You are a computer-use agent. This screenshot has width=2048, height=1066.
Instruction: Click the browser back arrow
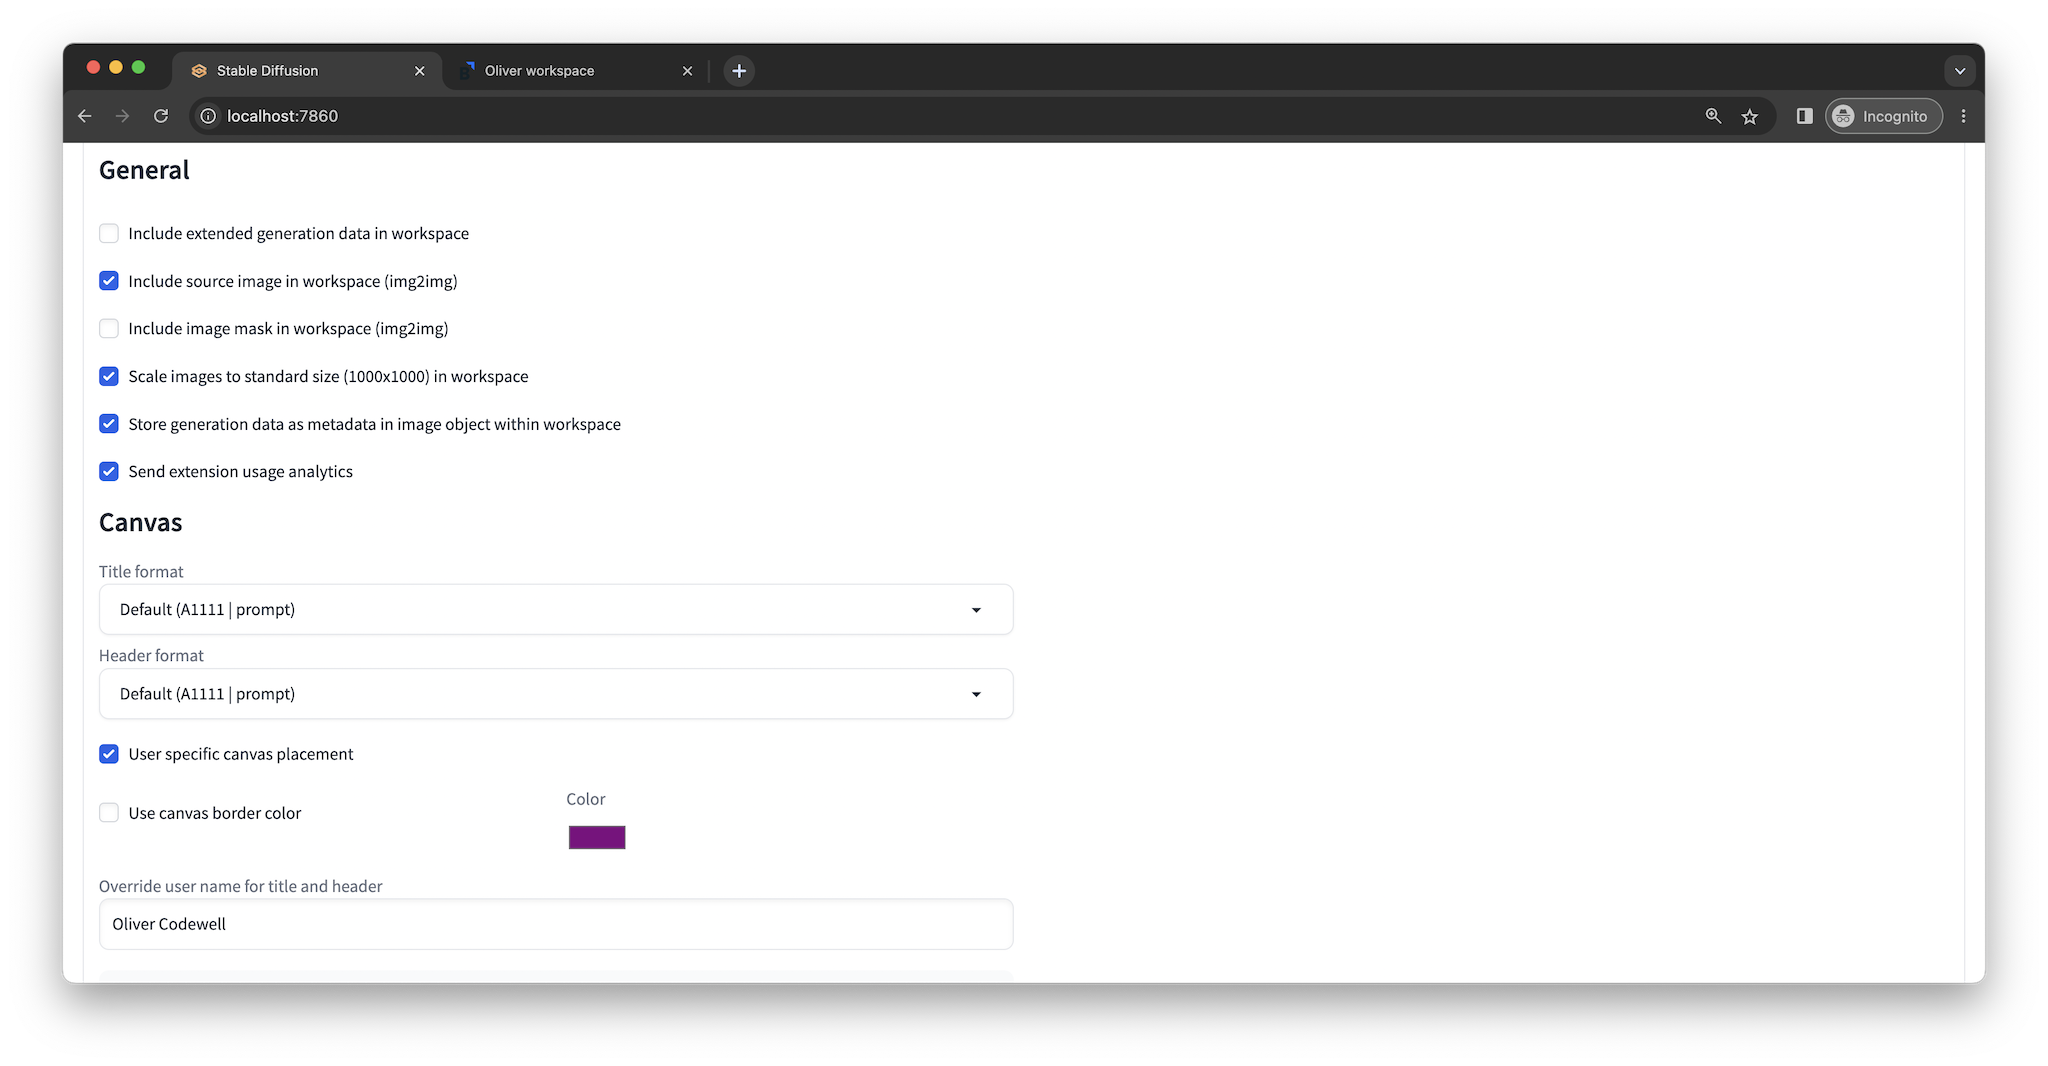pos(85,116)
